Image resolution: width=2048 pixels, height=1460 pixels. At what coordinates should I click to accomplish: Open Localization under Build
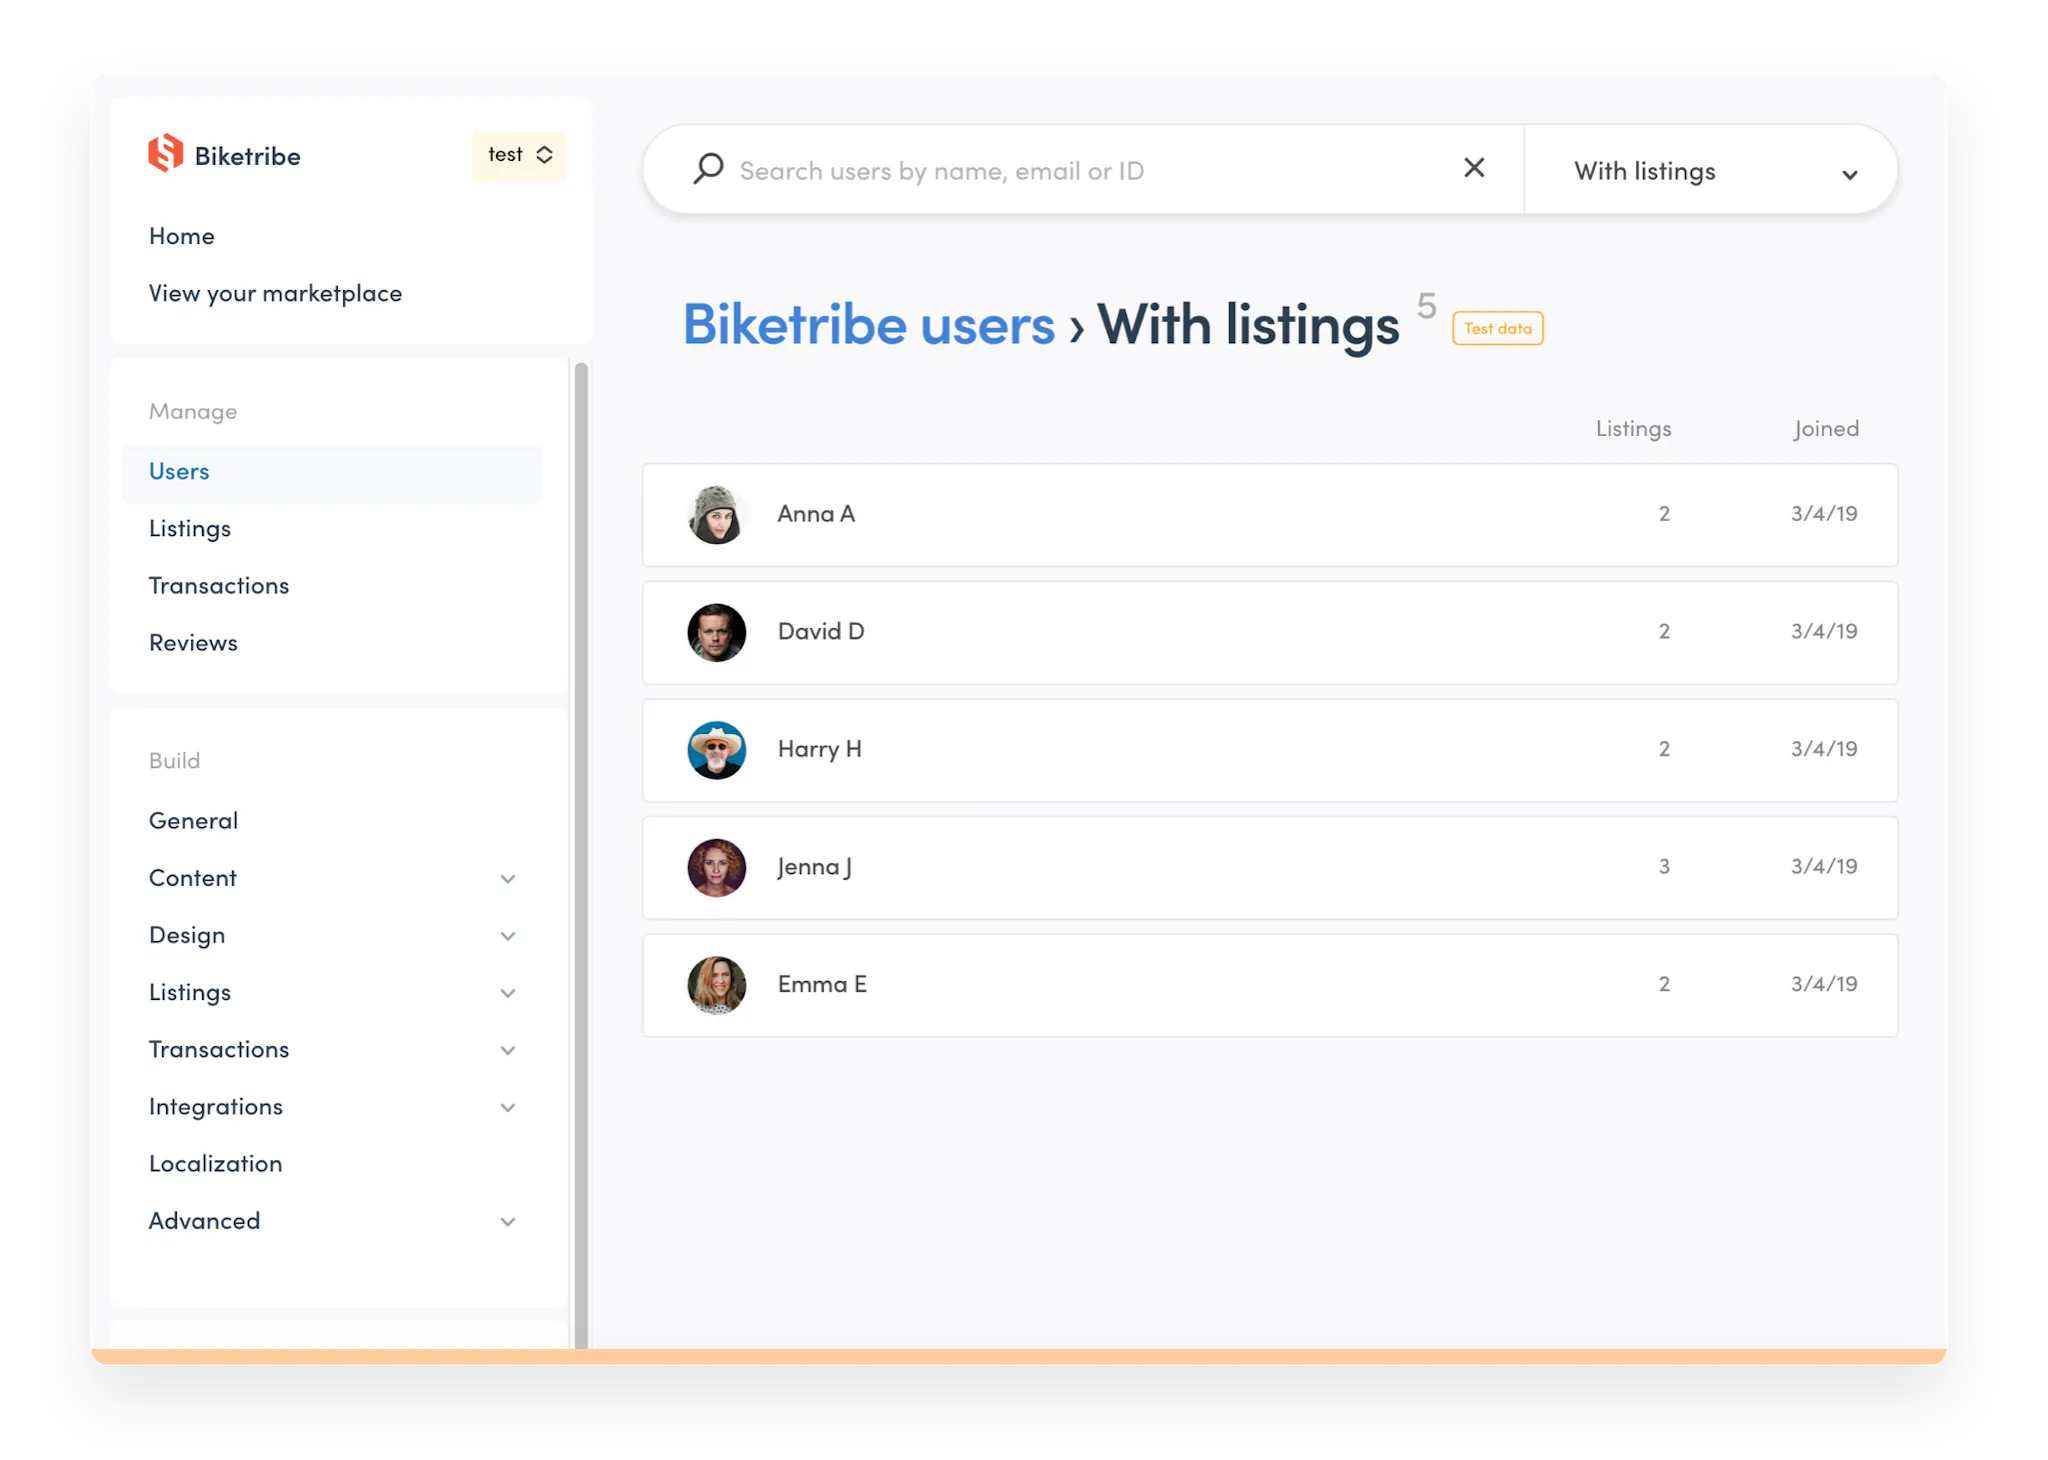click(215, 1164)
